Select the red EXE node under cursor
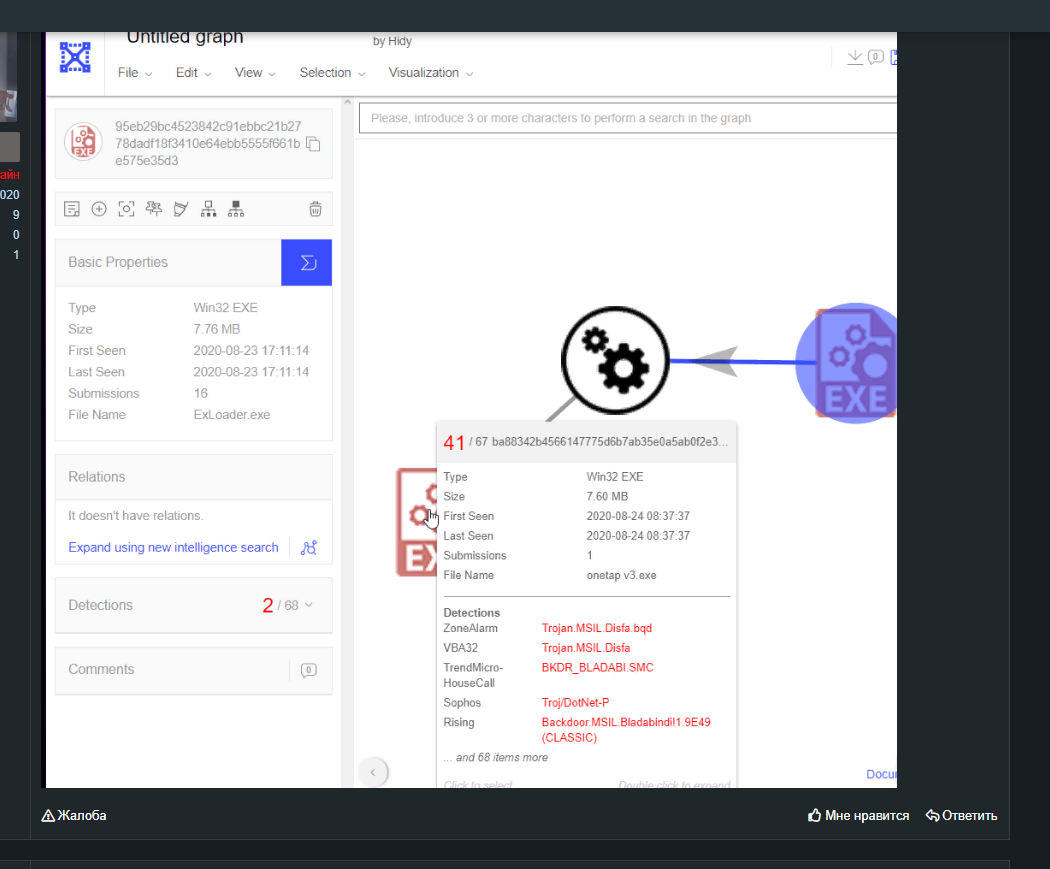1050x869 pixels. (417, 522)
